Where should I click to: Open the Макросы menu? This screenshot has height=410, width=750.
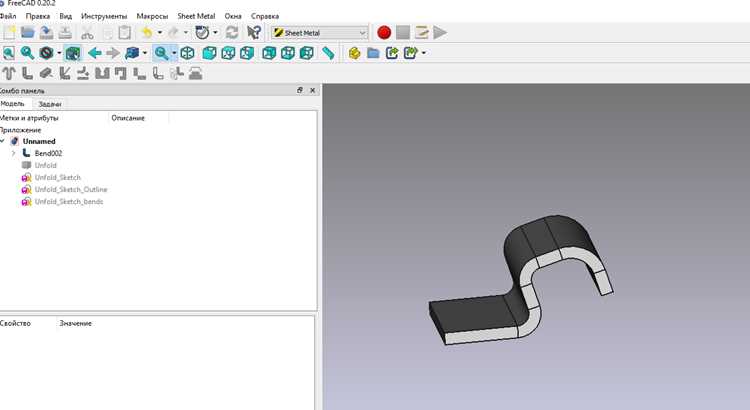pyautogui.click(x=152, y=16)
